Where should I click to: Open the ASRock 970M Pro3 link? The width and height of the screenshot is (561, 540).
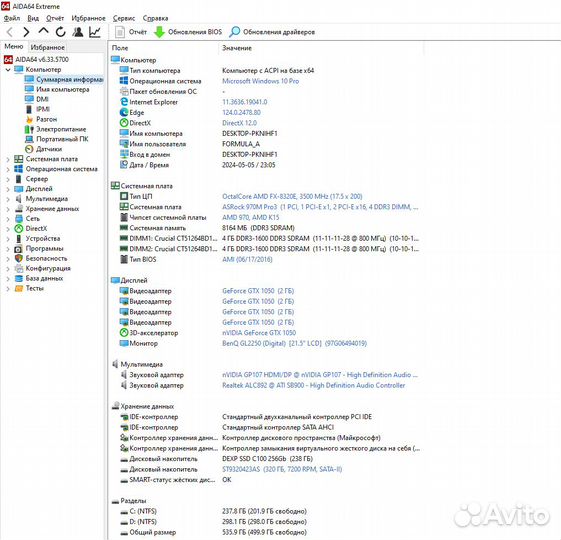[320, 207]
